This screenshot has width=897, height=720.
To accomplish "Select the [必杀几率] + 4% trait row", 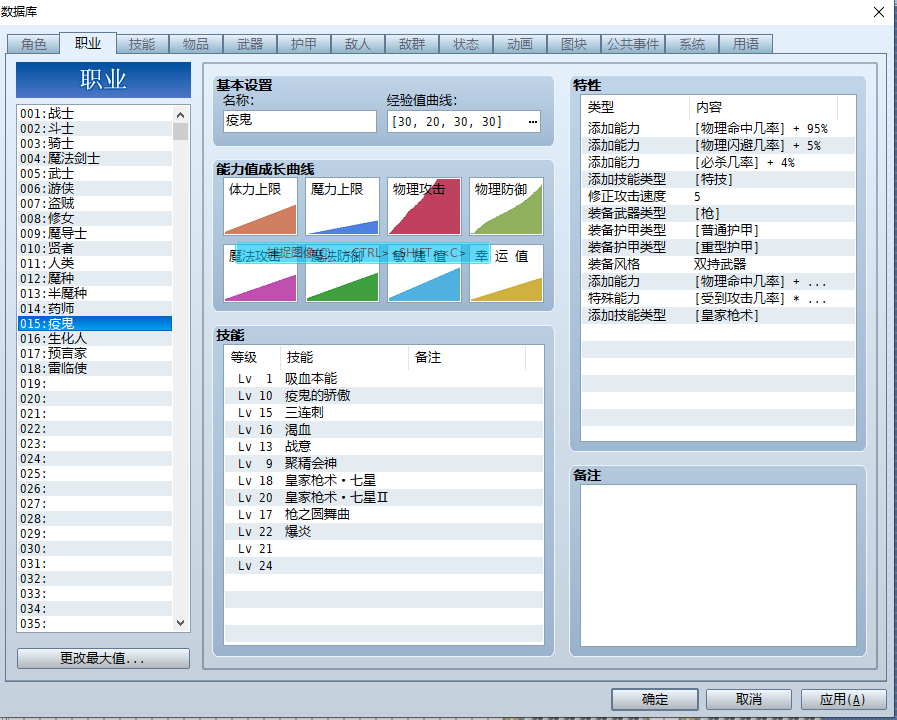I will (718, 162).
